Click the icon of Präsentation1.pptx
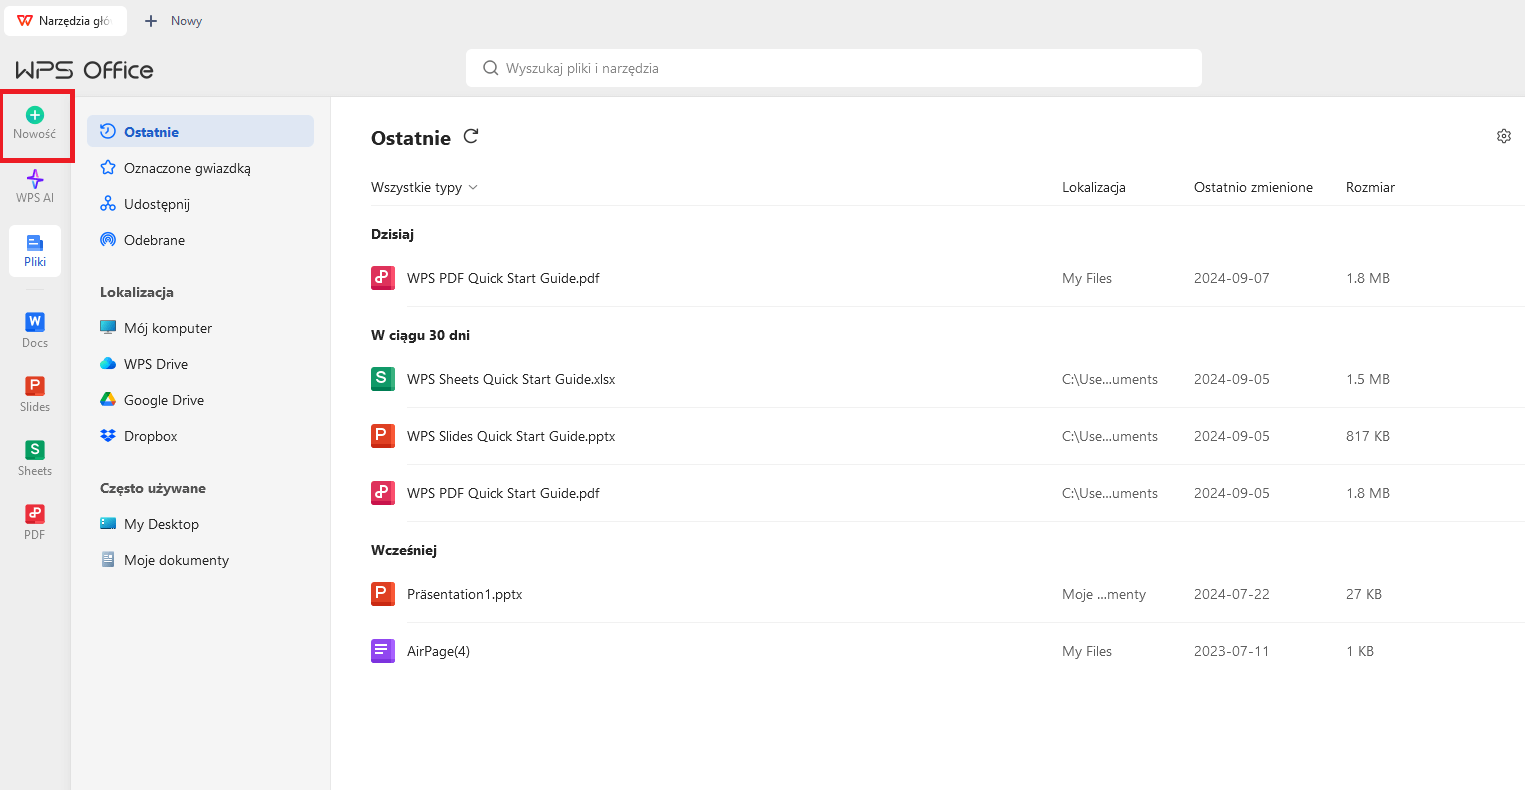The height and width of the screenshot is (790, 1525). [383, 594]
